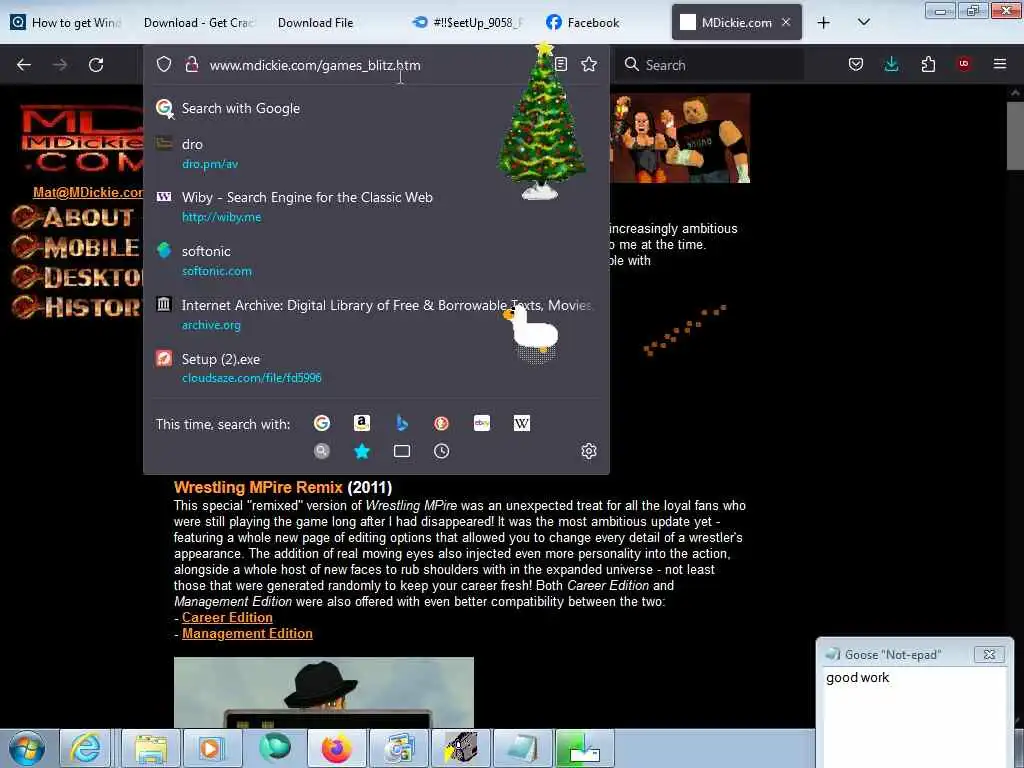Open the downloads arrow icon
Viewport: 1024px width, 768px height.
click(891, 64)
